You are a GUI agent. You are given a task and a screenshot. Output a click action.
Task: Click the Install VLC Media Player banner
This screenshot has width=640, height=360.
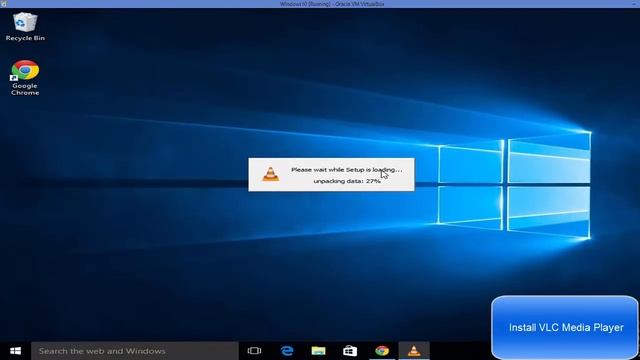(x=565, y=327)
